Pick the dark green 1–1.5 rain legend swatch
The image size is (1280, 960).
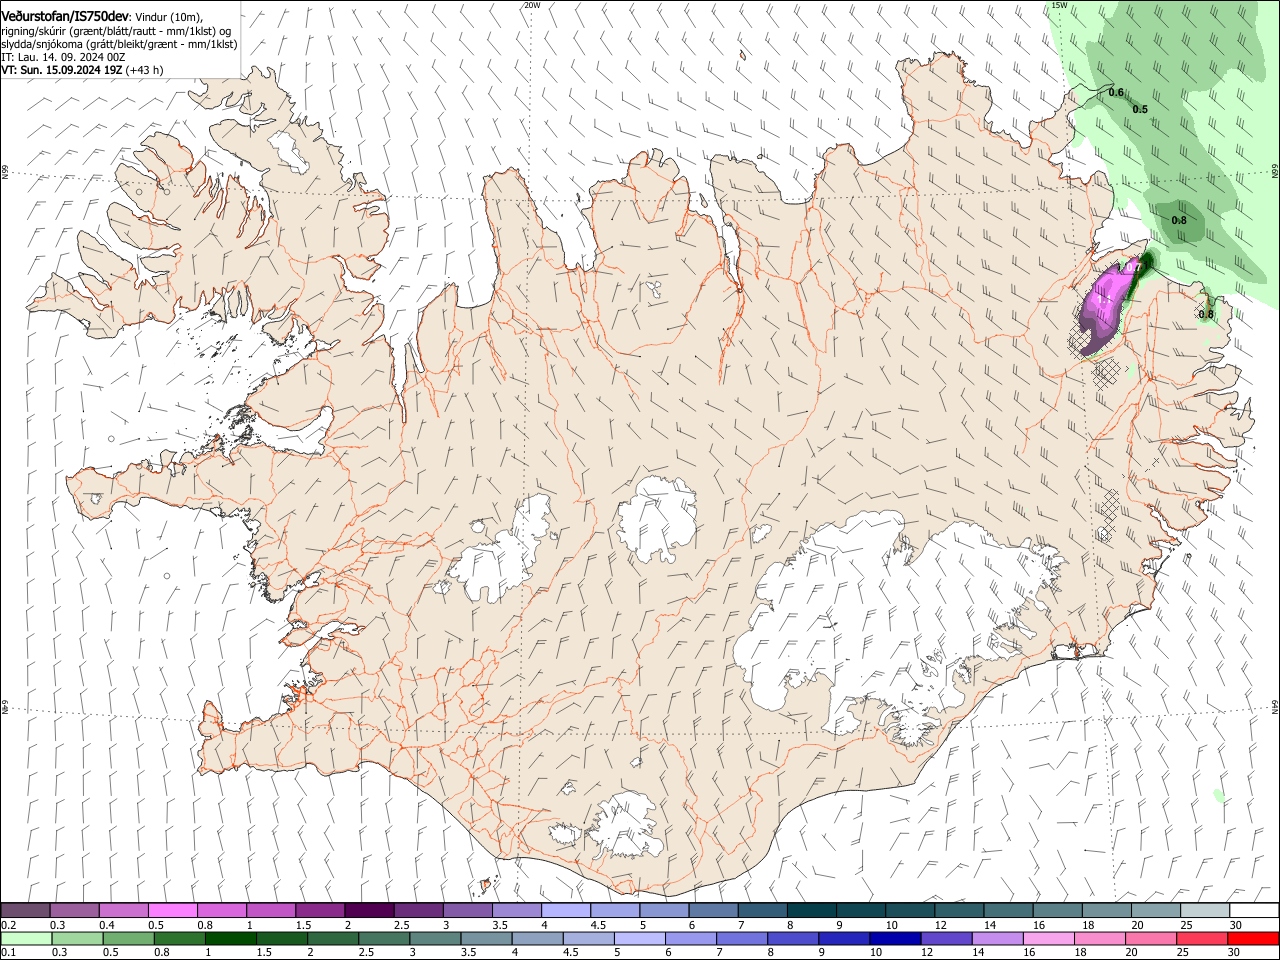click(x=231, y=939)
